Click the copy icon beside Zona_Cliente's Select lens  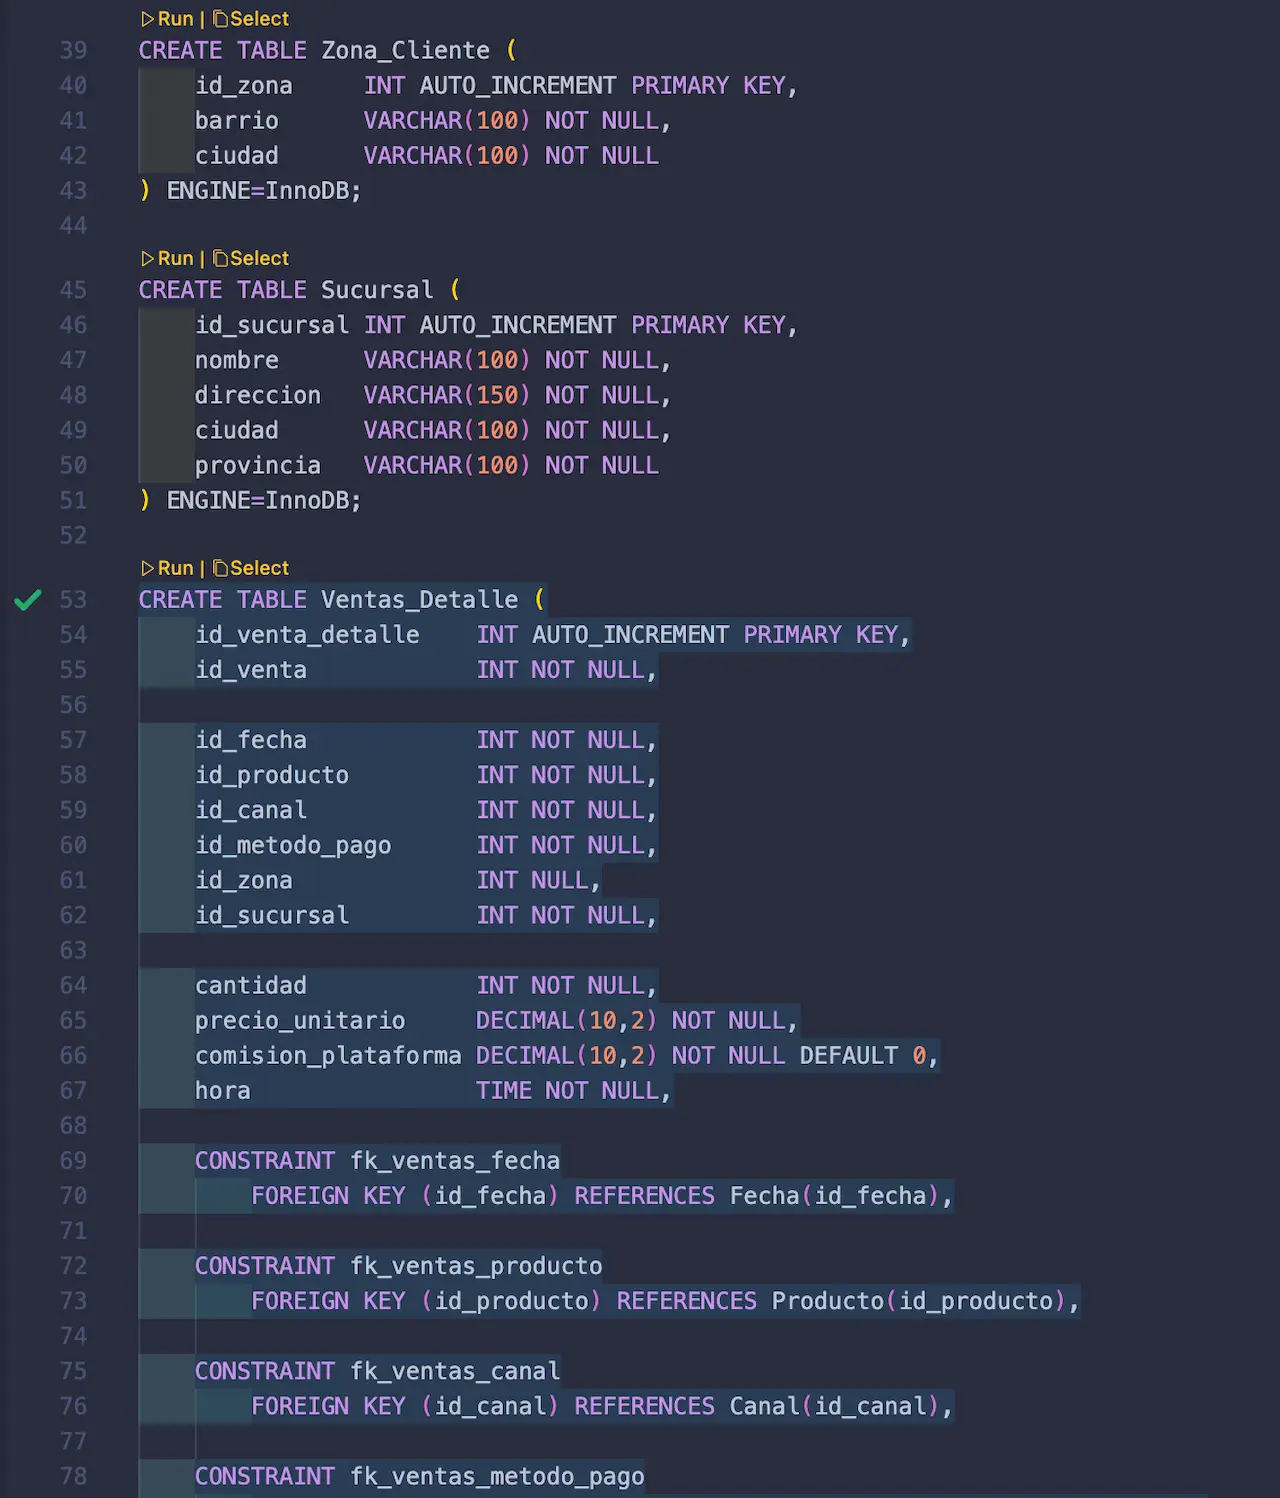point(222,18)
